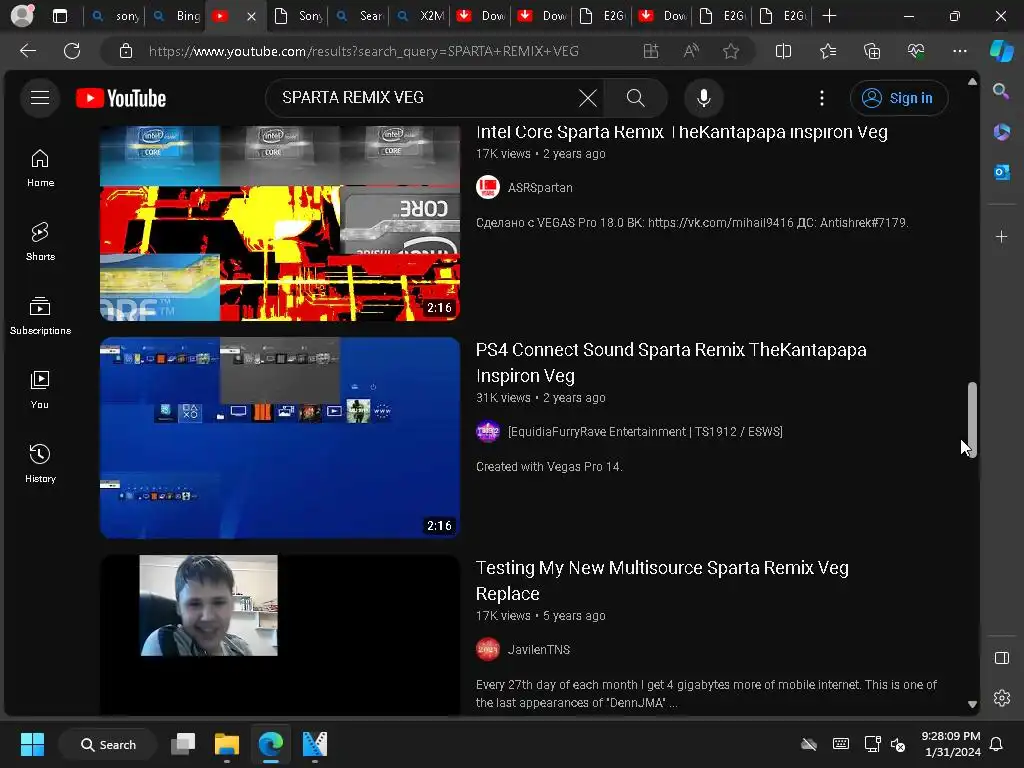Click the scrollbar down arrow

pos(972,704)
